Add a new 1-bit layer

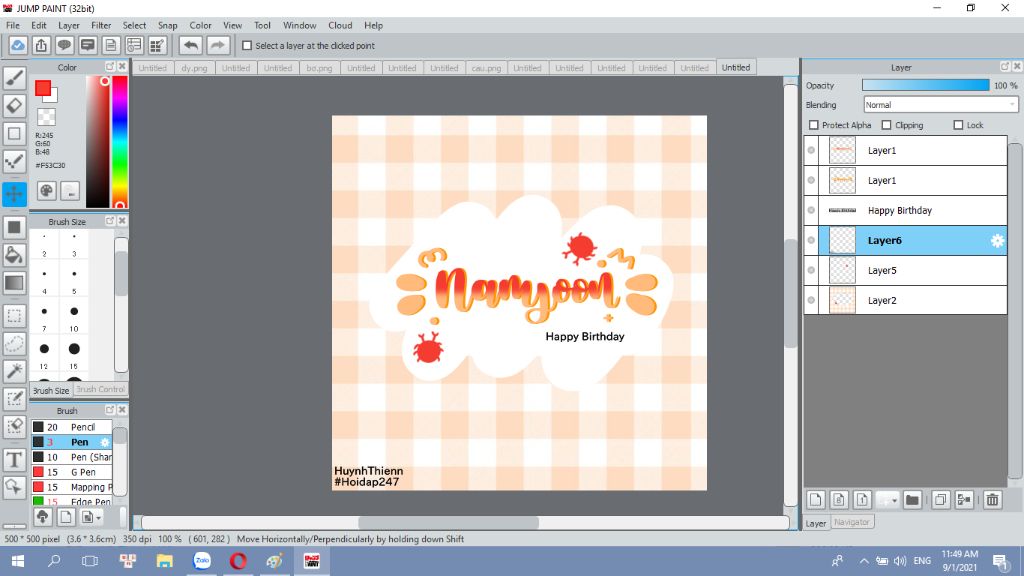[x=862, y=500]
